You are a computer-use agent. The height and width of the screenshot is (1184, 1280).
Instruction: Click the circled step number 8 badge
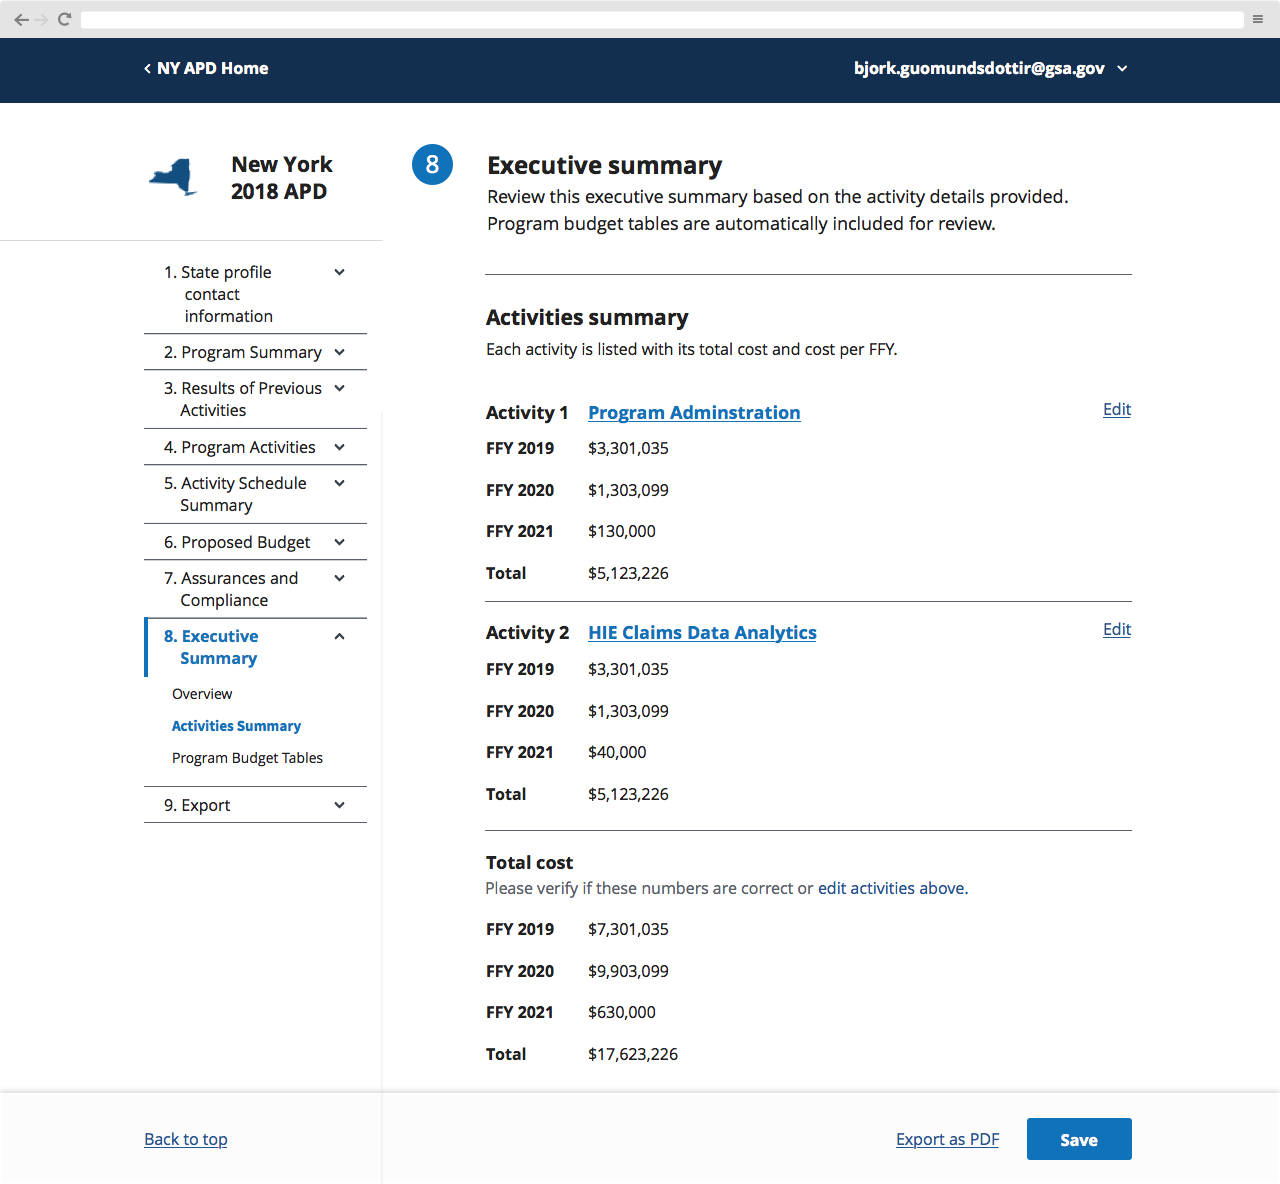click(x=432, y=164)
